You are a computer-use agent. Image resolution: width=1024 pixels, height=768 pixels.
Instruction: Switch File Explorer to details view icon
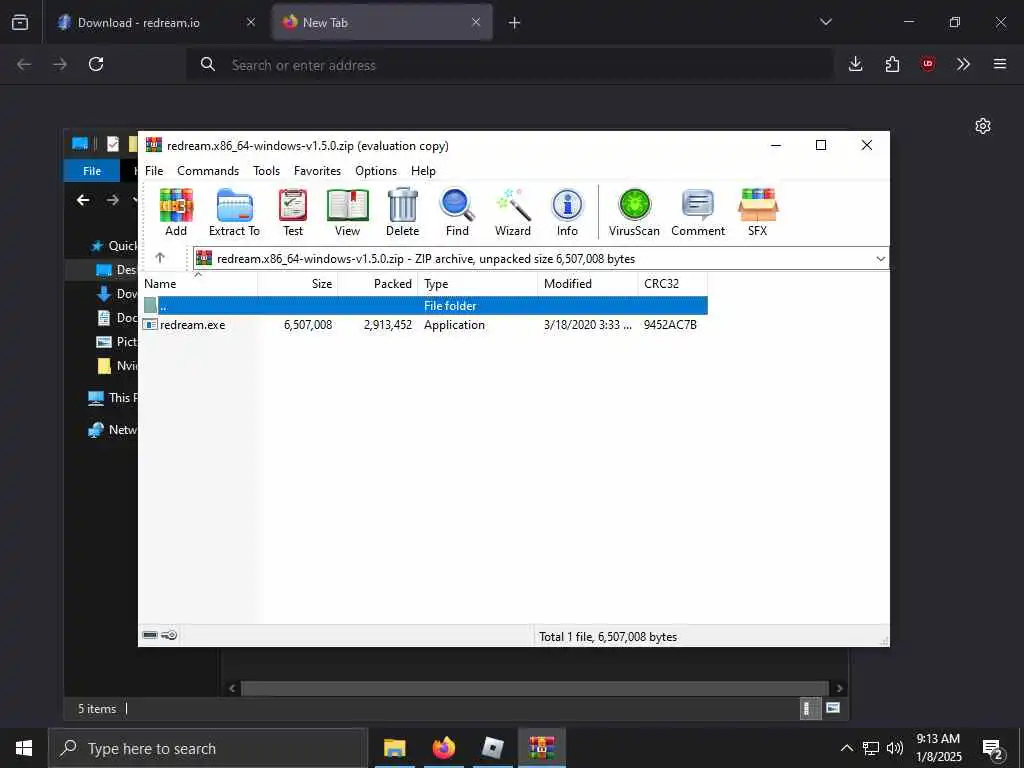pyautogui.click(x=810, y=709)
